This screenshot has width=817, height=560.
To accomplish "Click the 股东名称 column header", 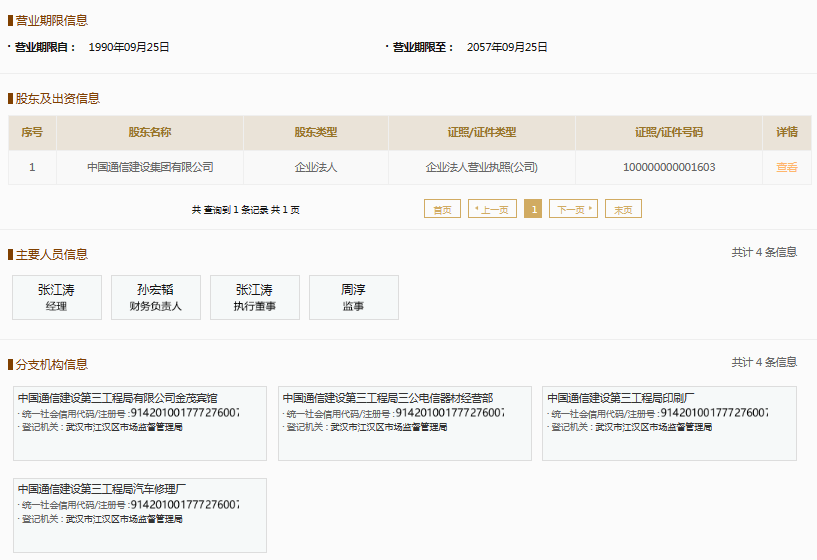I will point(150,132).
